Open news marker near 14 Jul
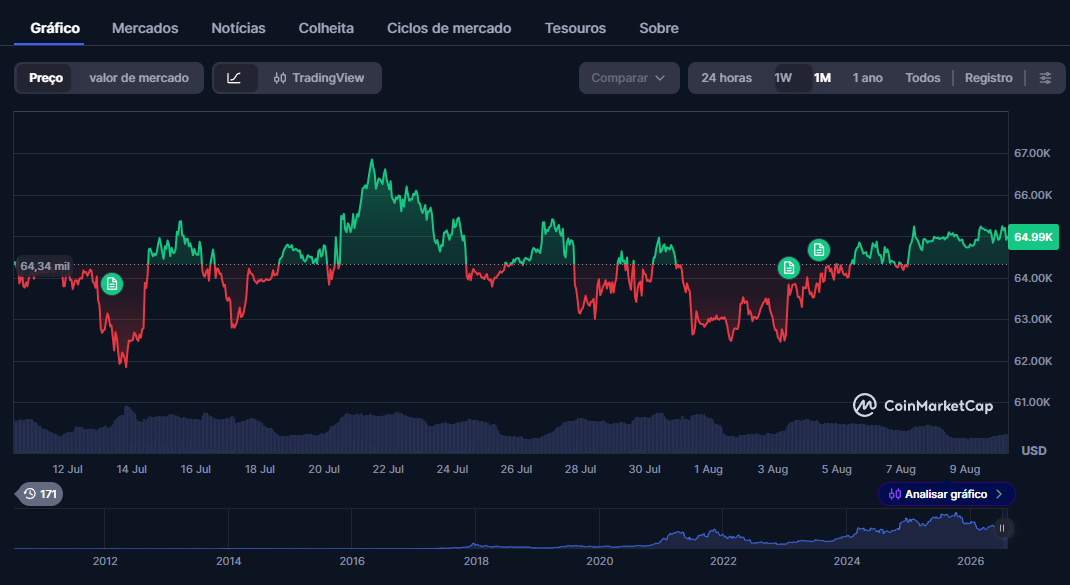This screenshot has width=1070, height=585. 112,284
